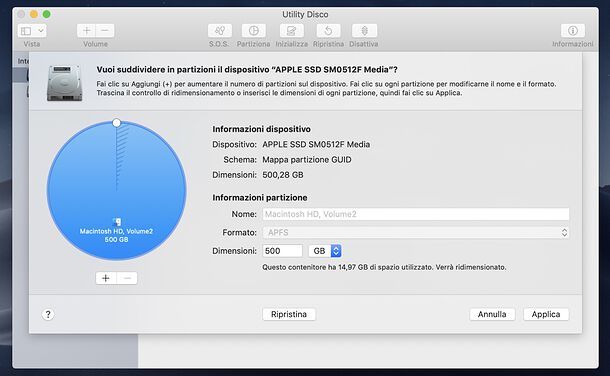Image resolution: width=610 pixels, height=376 pixels.
Task: Remove partition with minus button below chart
Action: pos(127,278)
